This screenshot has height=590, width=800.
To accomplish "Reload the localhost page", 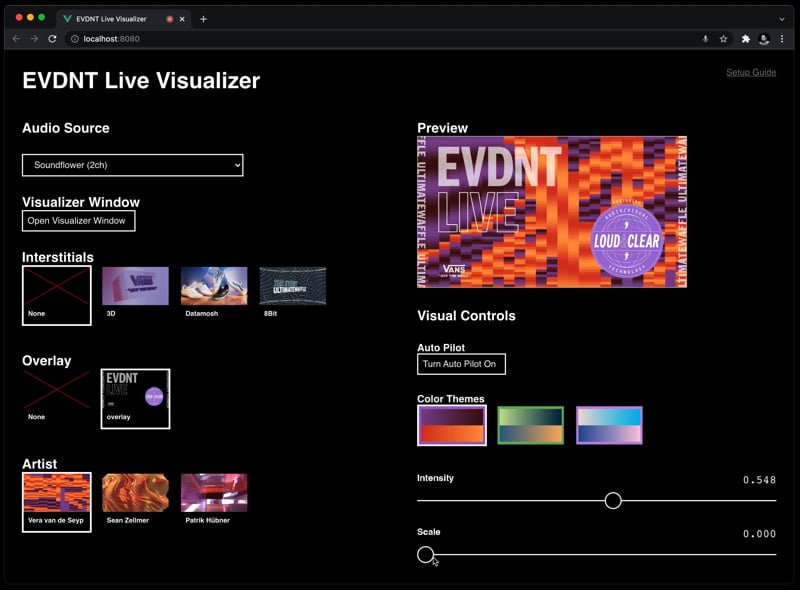I will tap(52, 39).
